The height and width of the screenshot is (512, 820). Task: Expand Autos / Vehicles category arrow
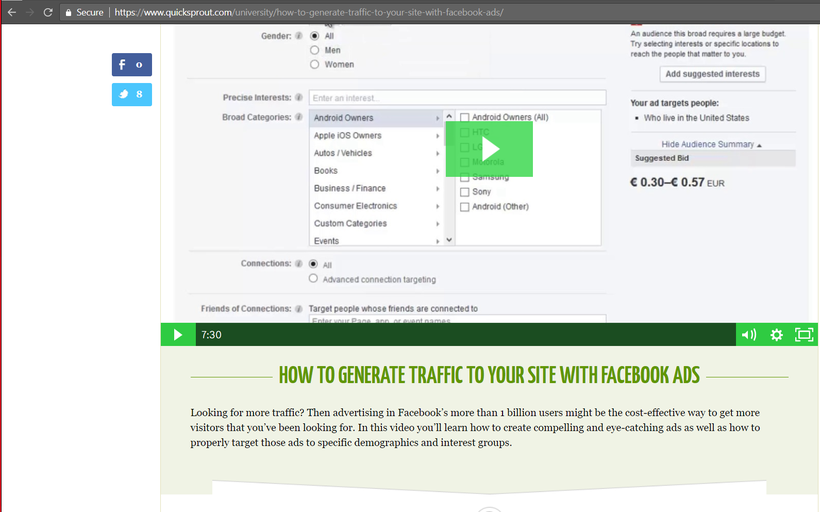click(438, 154)
